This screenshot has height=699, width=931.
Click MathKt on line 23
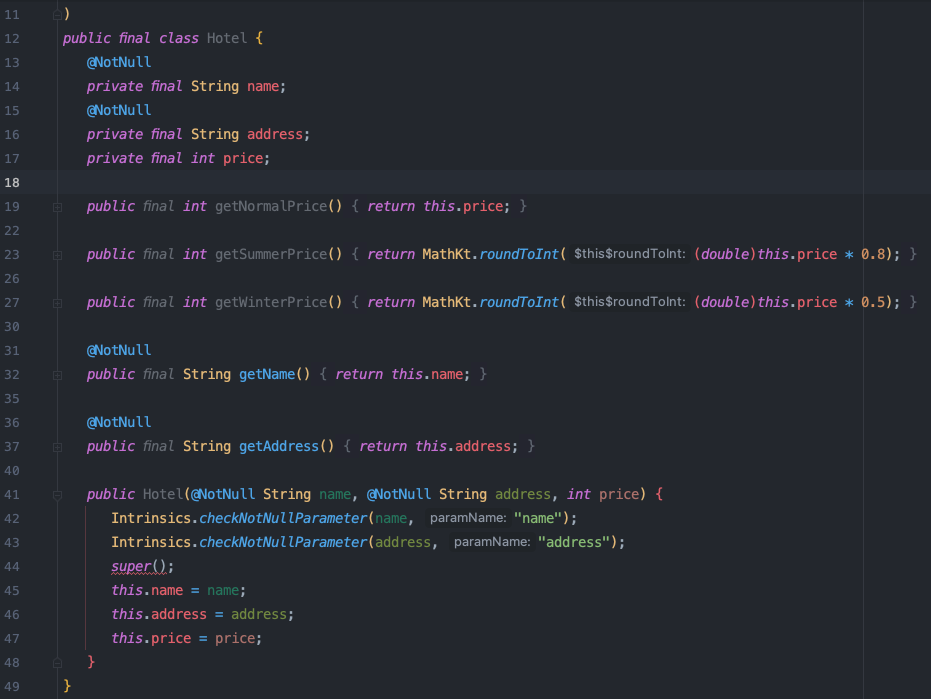[x=446, y=254]
